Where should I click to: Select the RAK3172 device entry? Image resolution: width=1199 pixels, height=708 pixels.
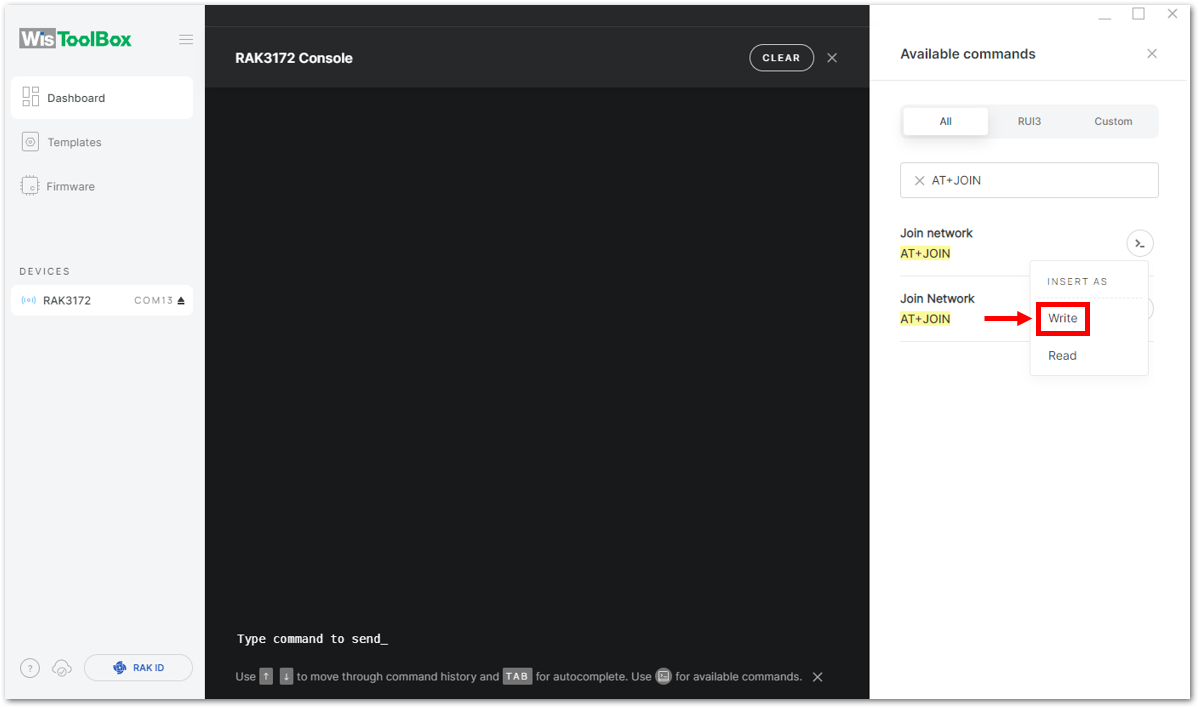(102, 300)
